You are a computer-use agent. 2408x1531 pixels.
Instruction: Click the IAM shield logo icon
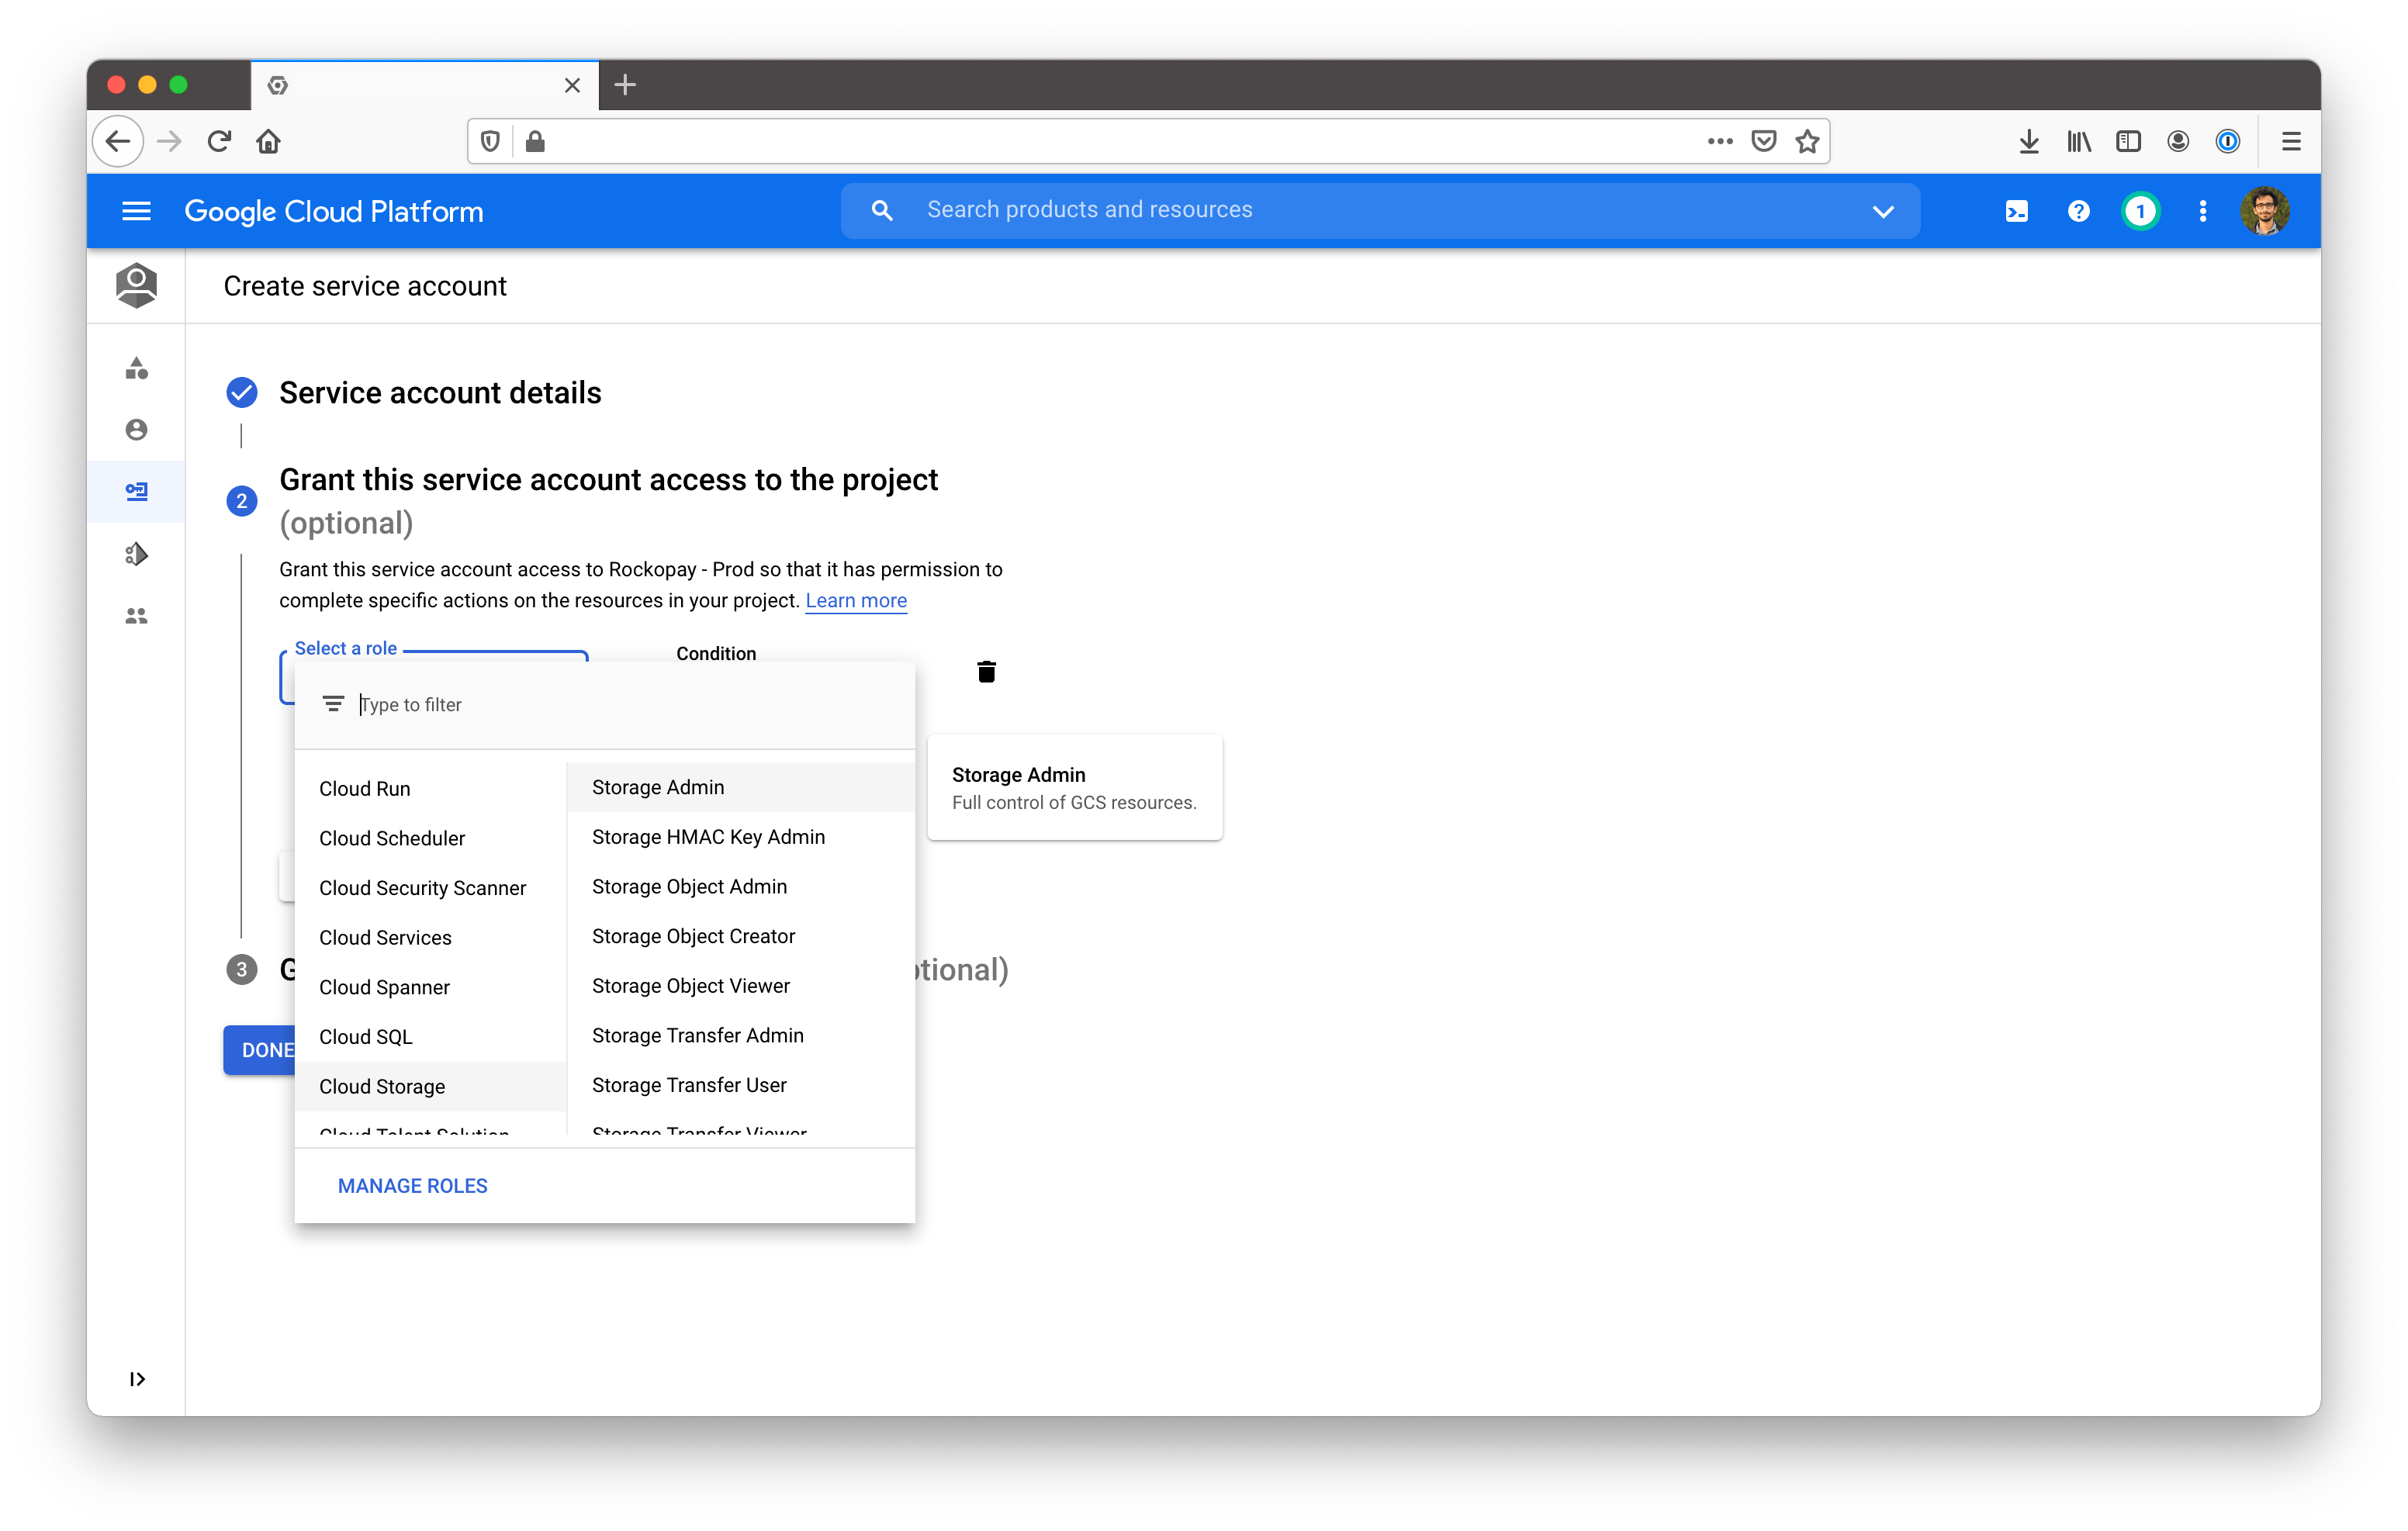click(x=136, y=285)
